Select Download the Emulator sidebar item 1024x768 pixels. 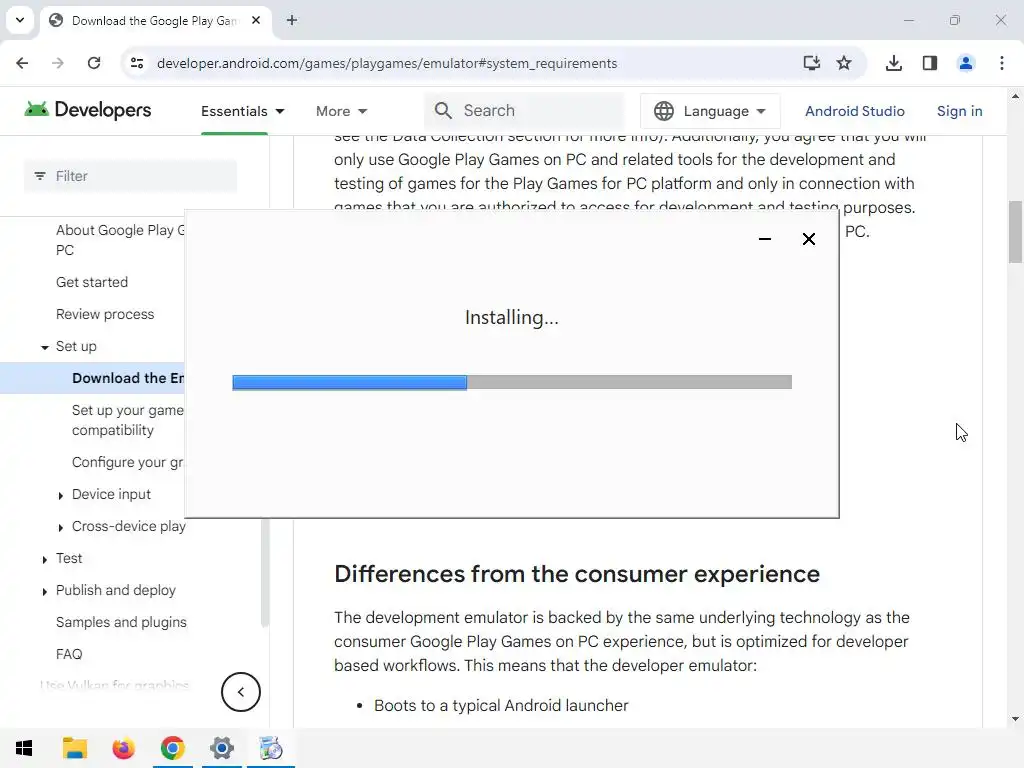click(128, 378)
